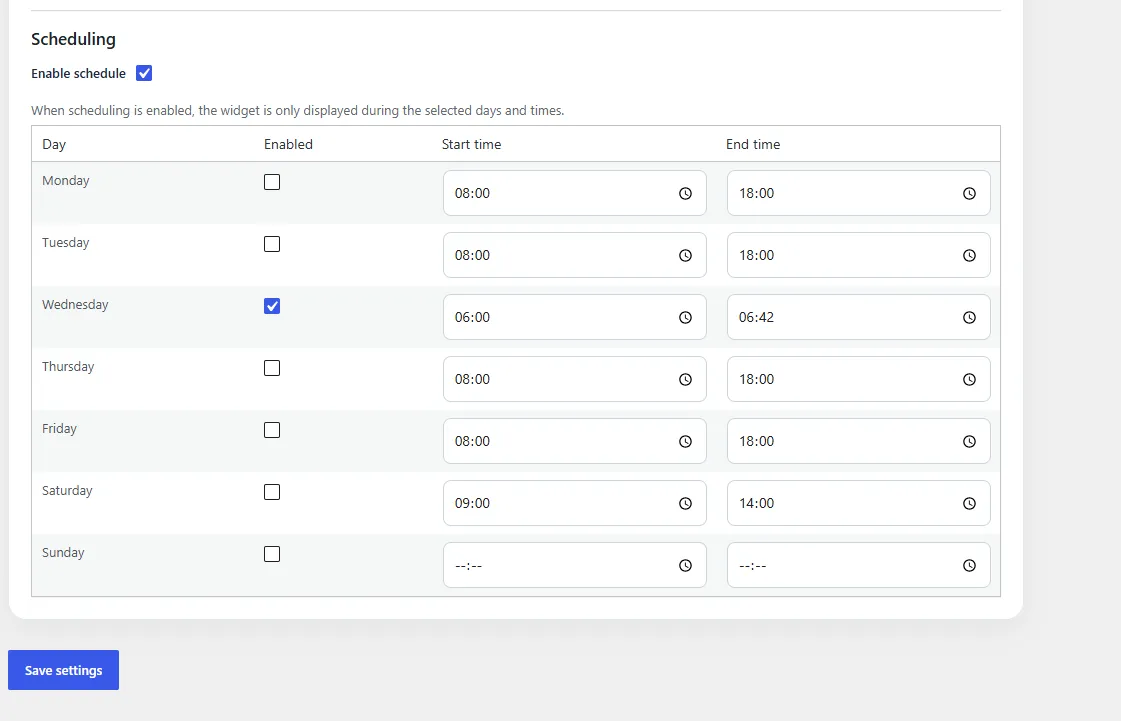Focus the empty Sunday end time field
The width and height of the screenshot is (1121, 721).
pos(859,565)
